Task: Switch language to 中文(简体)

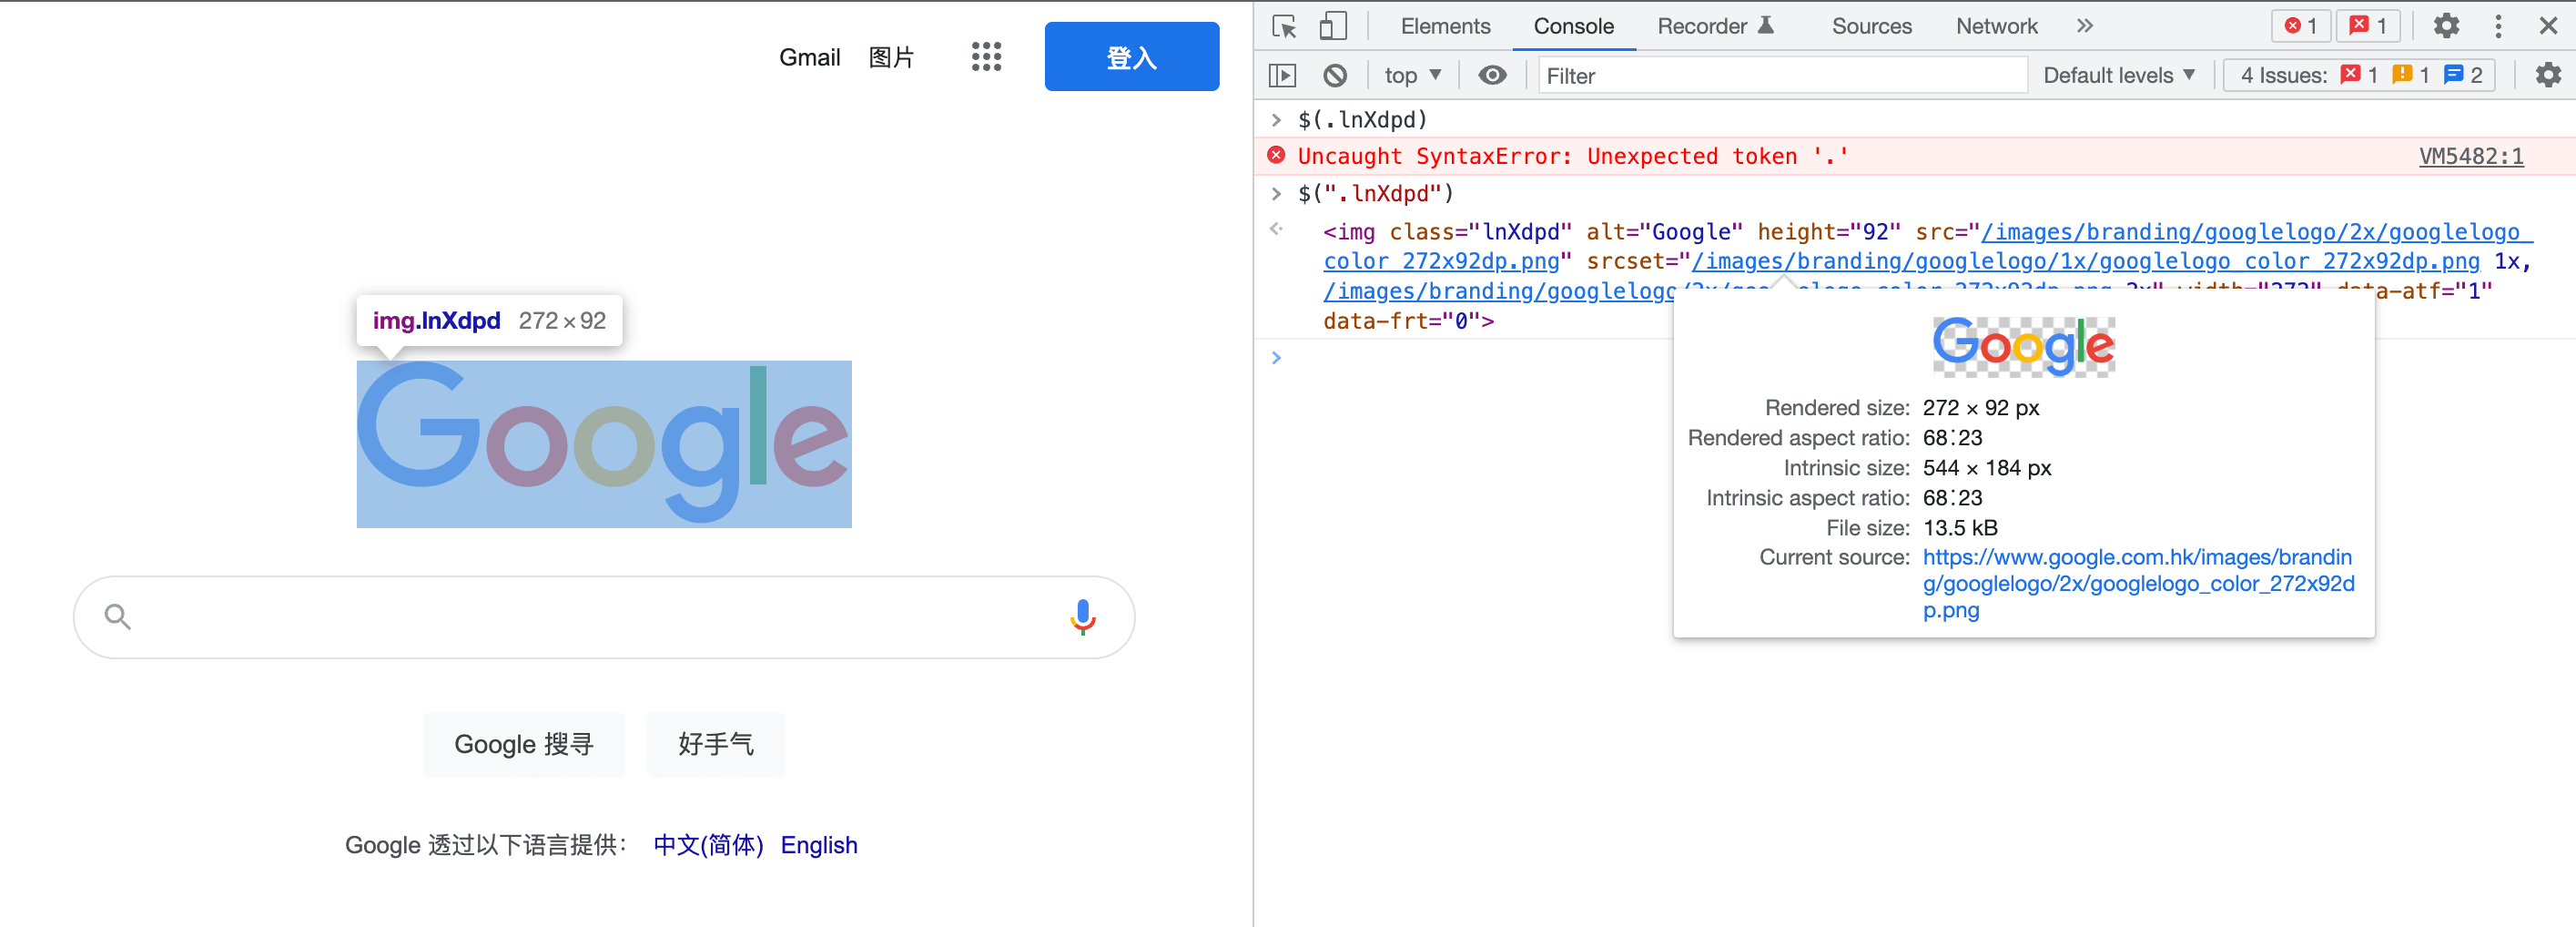Action: [708, 844]
